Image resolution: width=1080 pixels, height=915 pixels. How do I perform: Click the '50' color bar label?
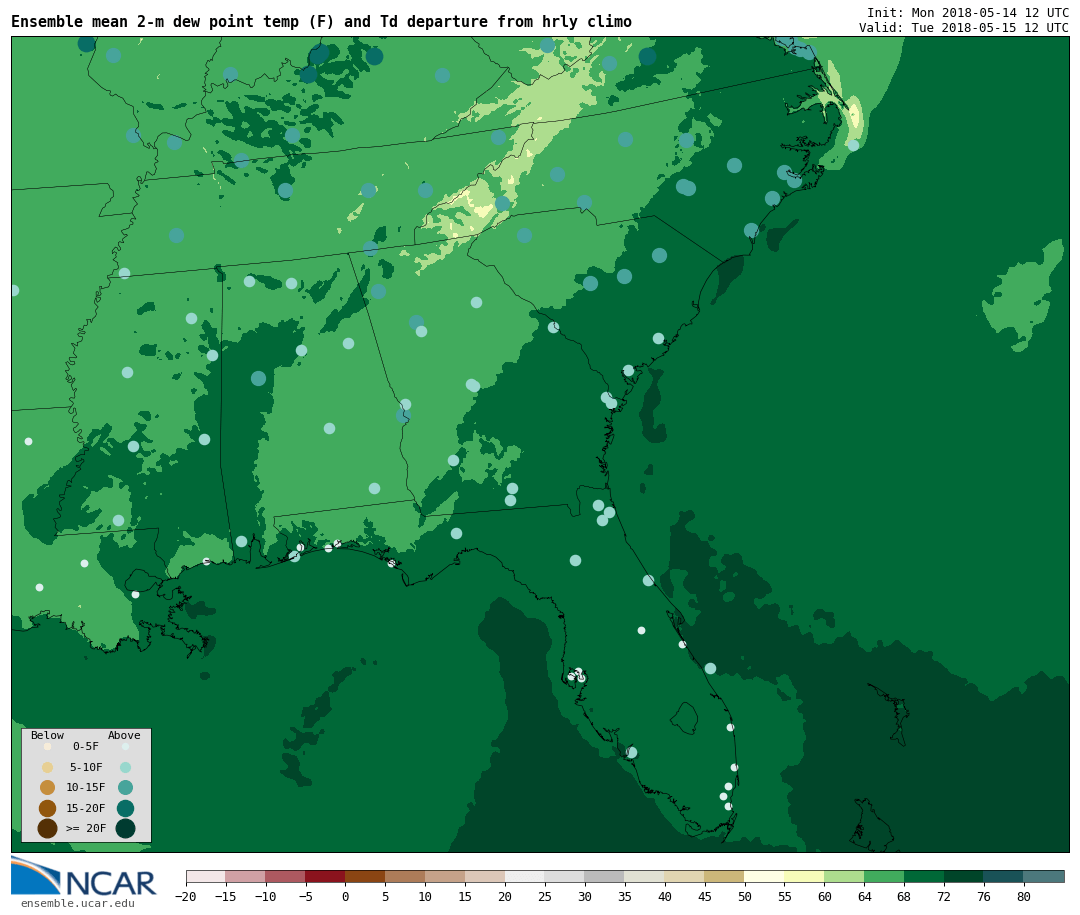click(745, 897)
